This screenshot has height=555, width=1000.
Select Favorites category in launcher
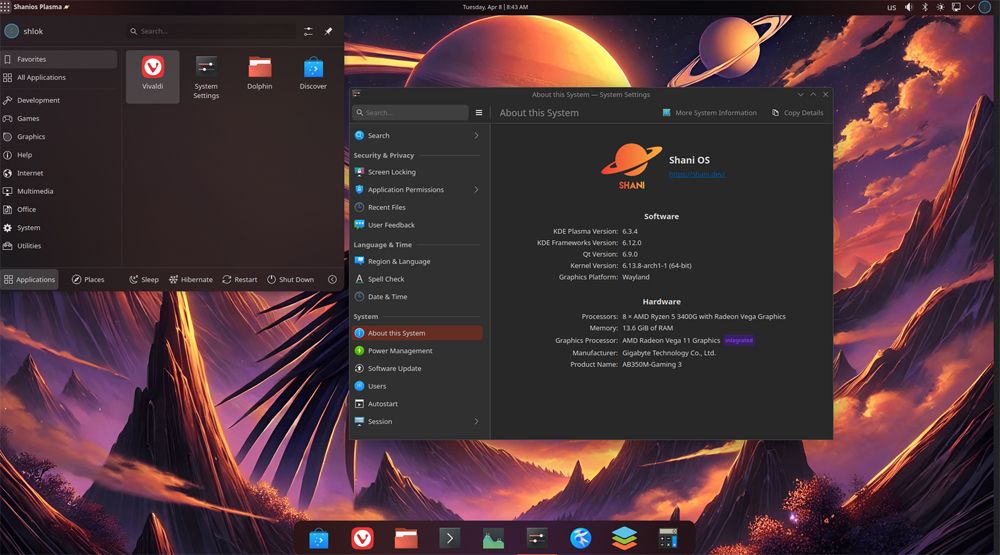click(59, 59)
